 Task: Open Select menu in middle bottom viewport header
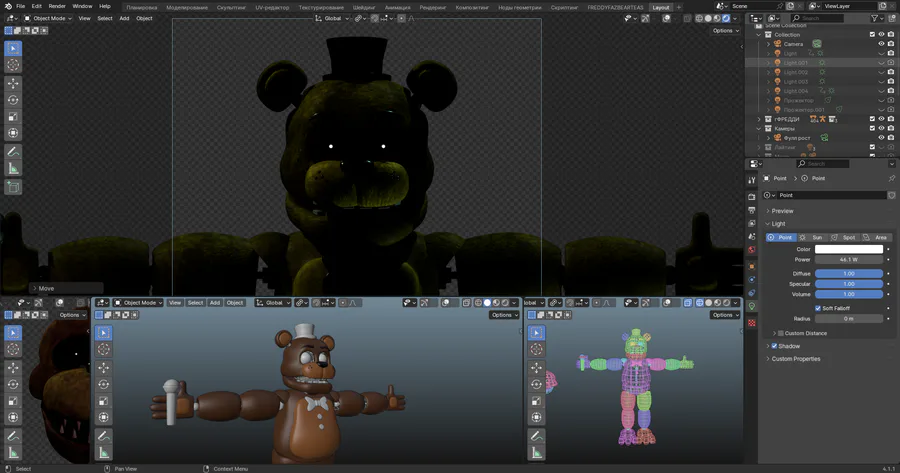(x=195, y=303)
